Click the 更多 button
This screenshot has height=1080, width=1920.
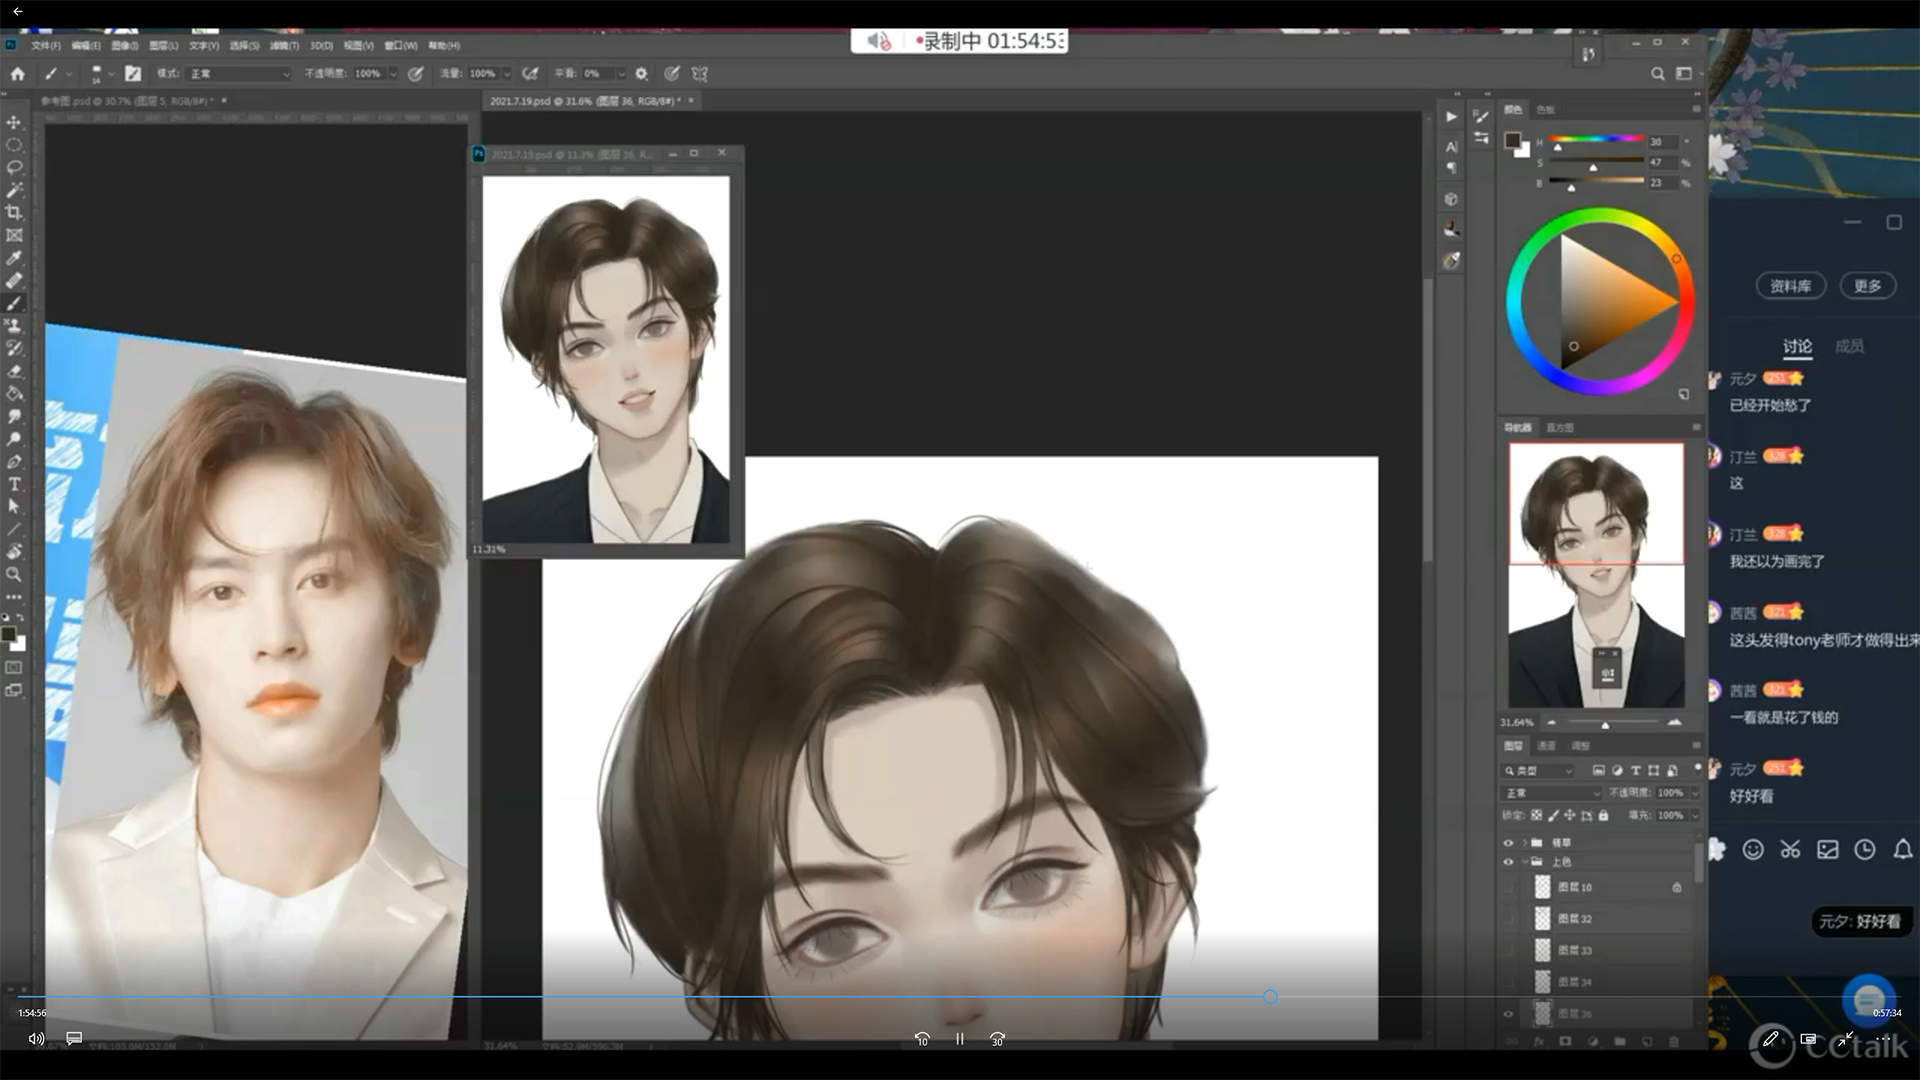point(1867,286)
